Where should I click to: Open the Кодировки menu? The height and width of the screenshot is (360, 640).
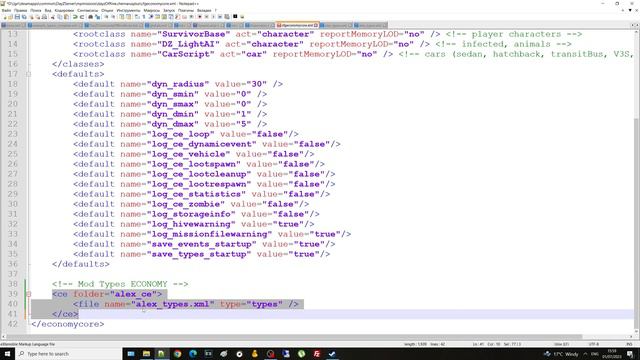(64, 11)
